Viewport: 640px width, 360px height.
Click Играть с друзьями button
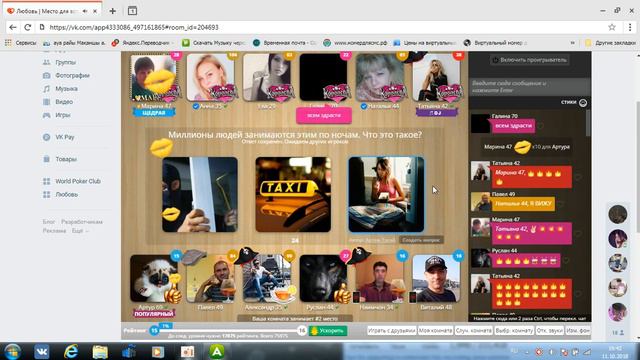pyautogui.click(x=391, y=331)
